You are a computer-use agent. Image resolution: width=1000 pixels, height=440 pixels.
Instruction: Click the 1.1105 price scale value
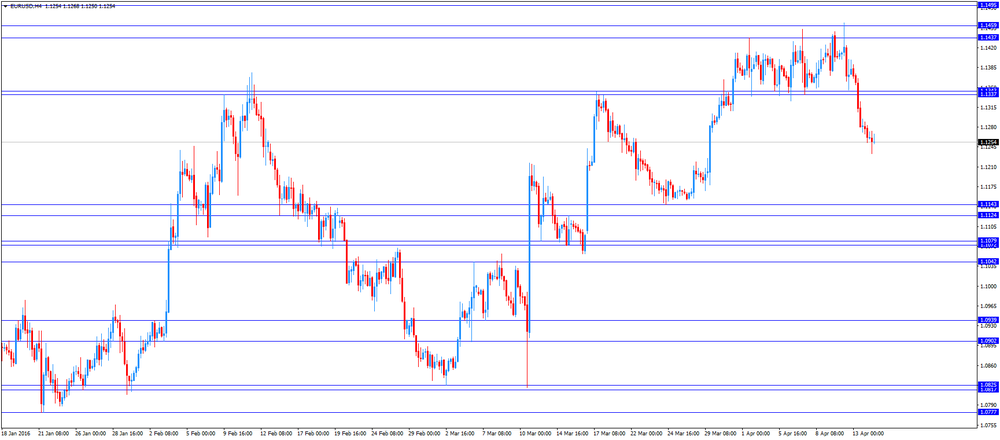987,227
